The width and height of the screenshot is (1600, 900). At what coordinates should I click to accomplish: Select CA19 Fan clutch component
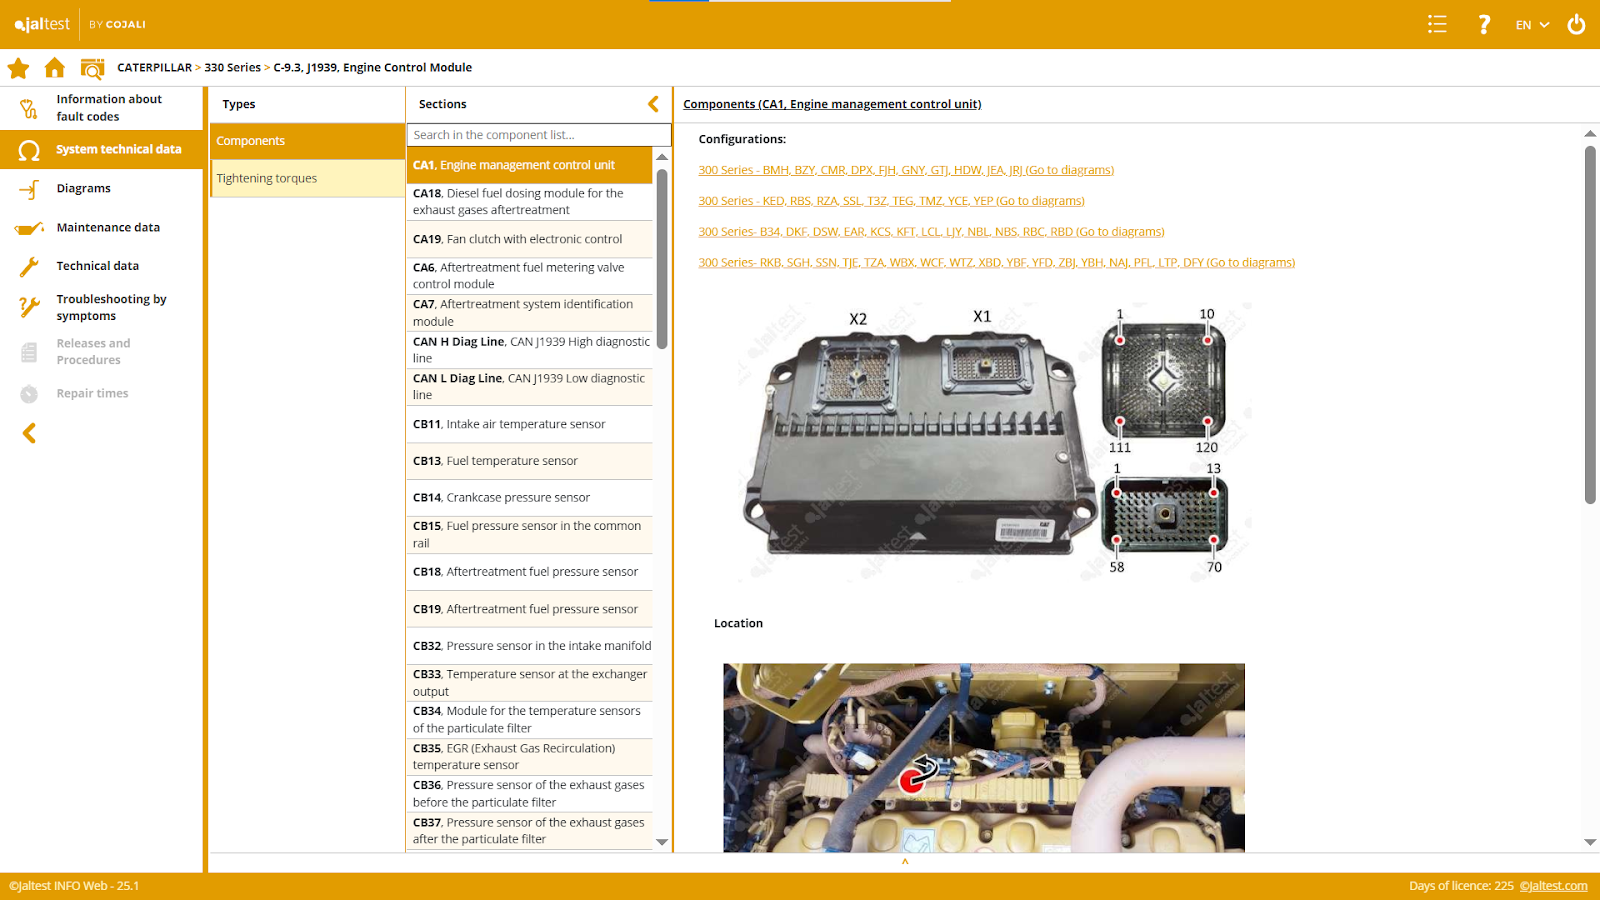(530, 239)
